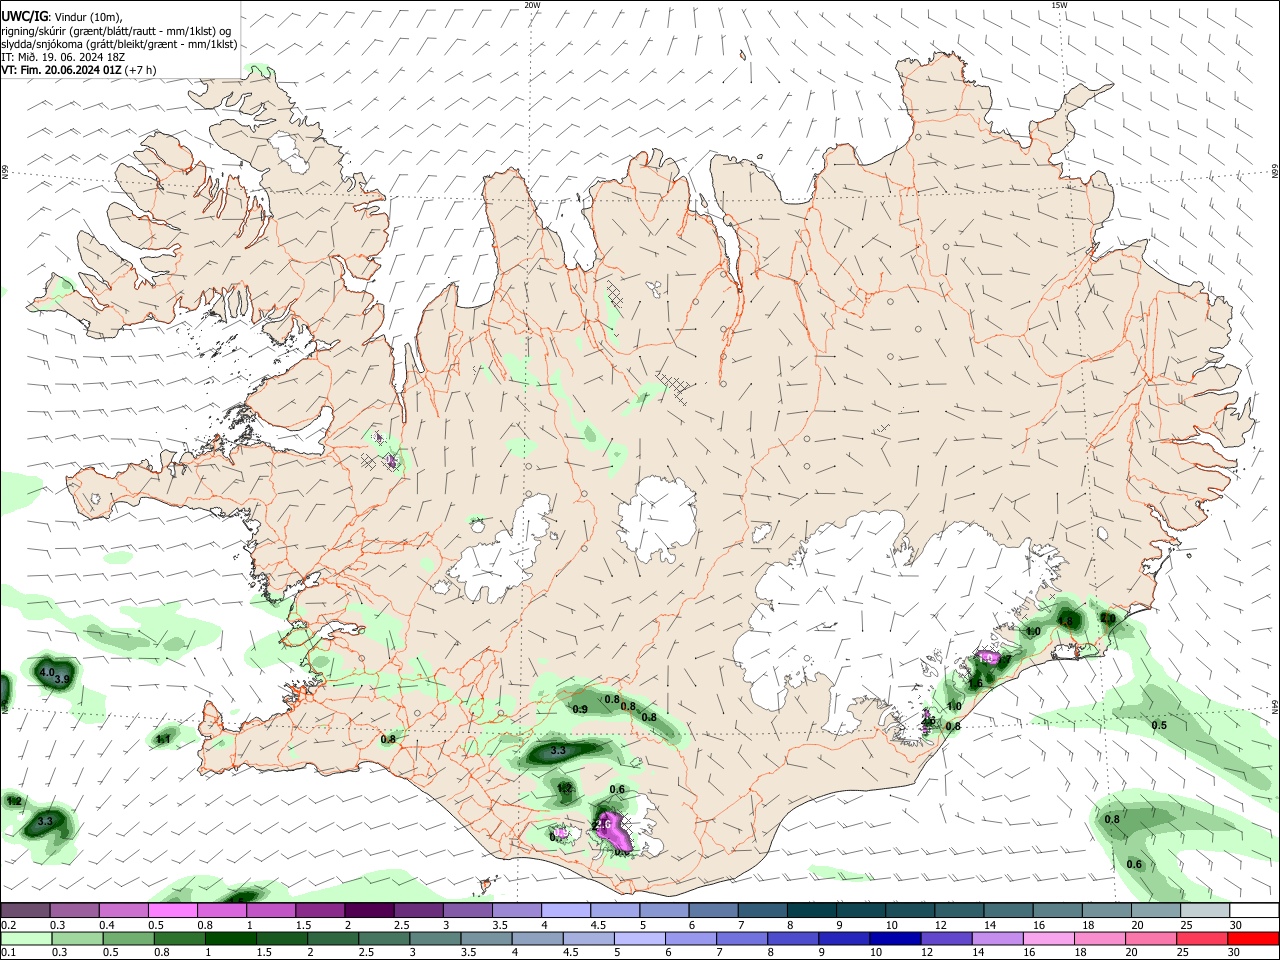Select the lower-row darkest blue swatch between 10 and 12
This screenshot has width=1280, height=960.
coord(896,938)
